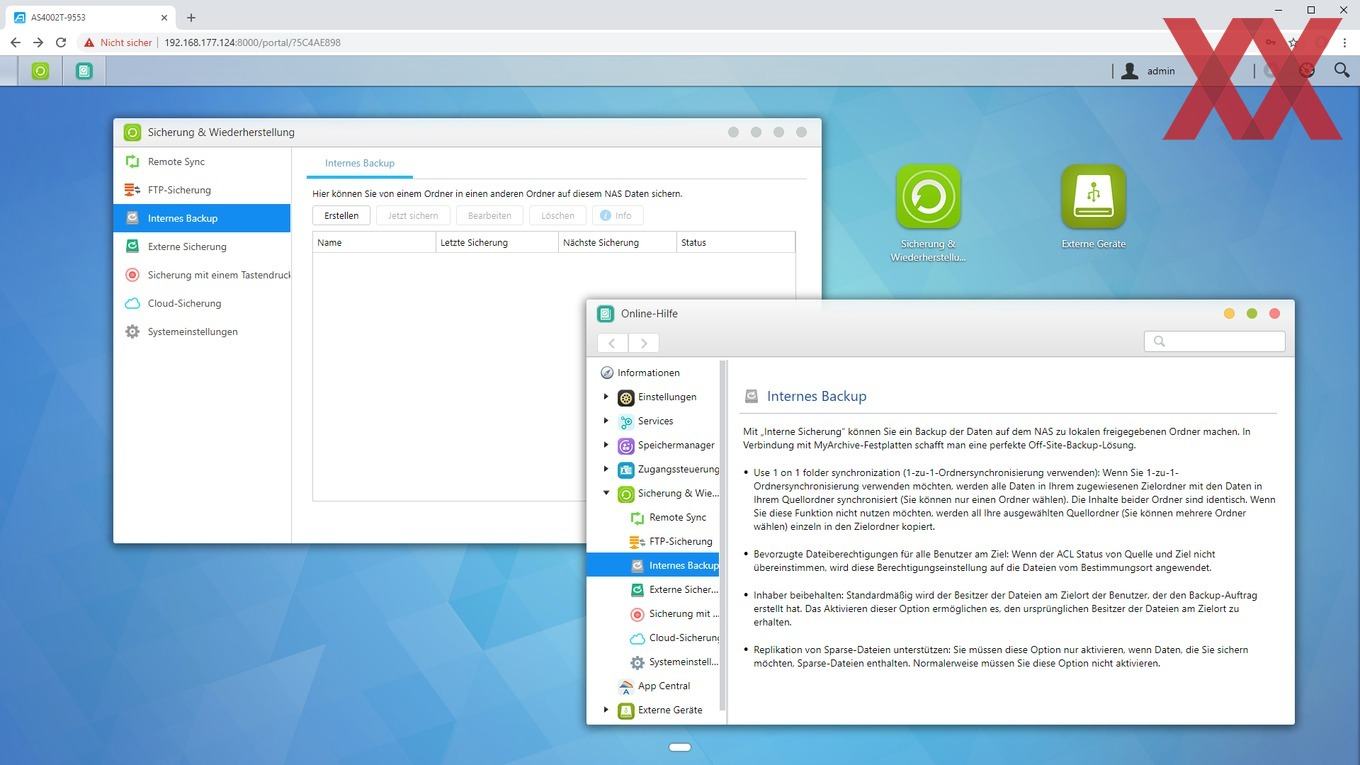This screenshot has height=765, width=1360.
Task: Focus the Online-Hilfe search field
Action: [1214, 341]
